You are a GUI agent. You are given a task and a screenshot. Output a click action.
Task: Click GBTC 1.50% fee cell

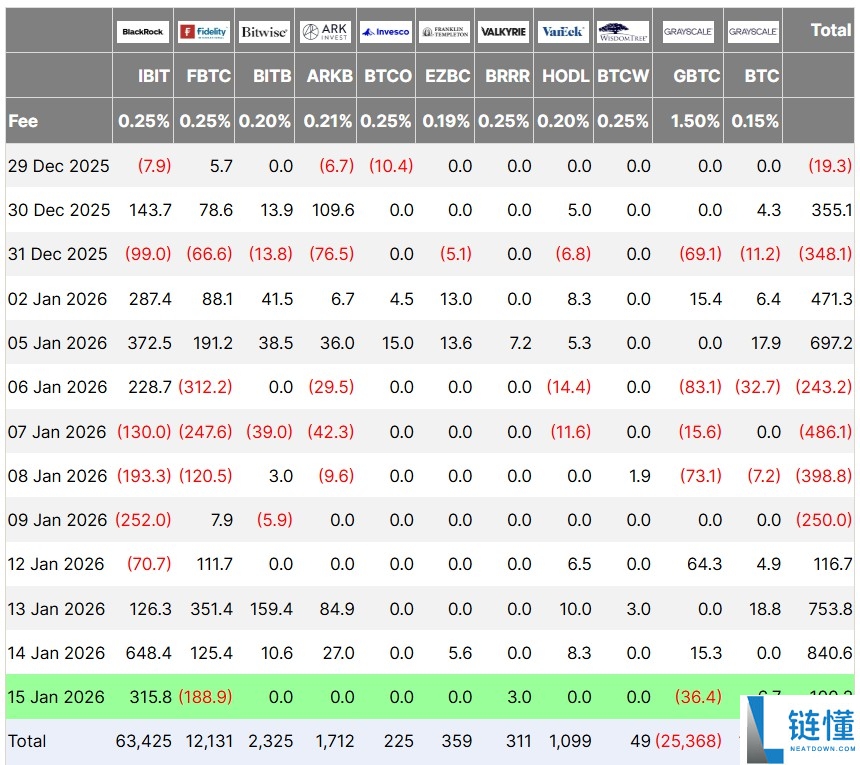695,121
